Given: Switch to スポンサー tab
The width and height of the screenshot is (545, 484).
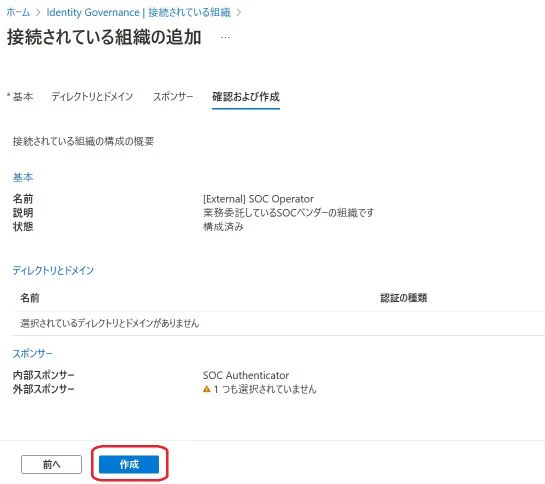Looking at the screenshot, I should click(173, 97).
